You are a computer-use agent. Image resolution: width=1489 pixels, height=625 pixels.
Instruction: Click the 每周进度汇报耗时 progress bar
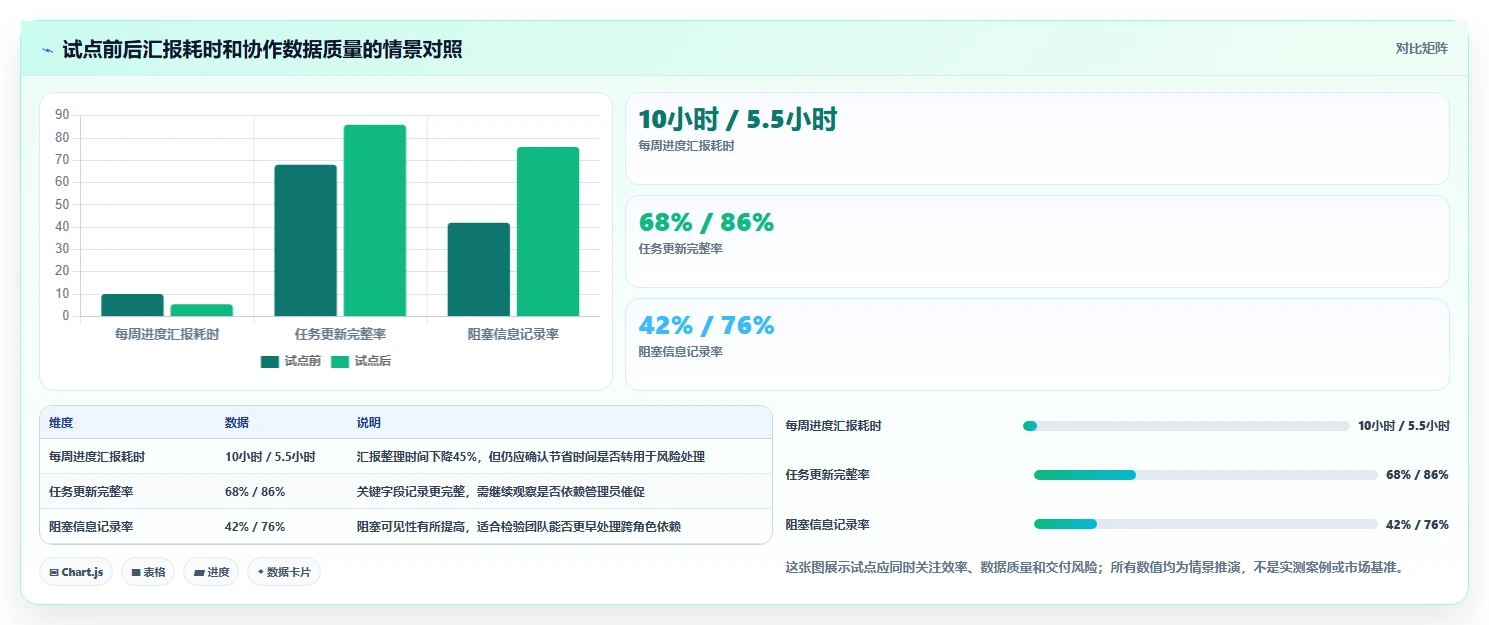(x=1186, y=426)
